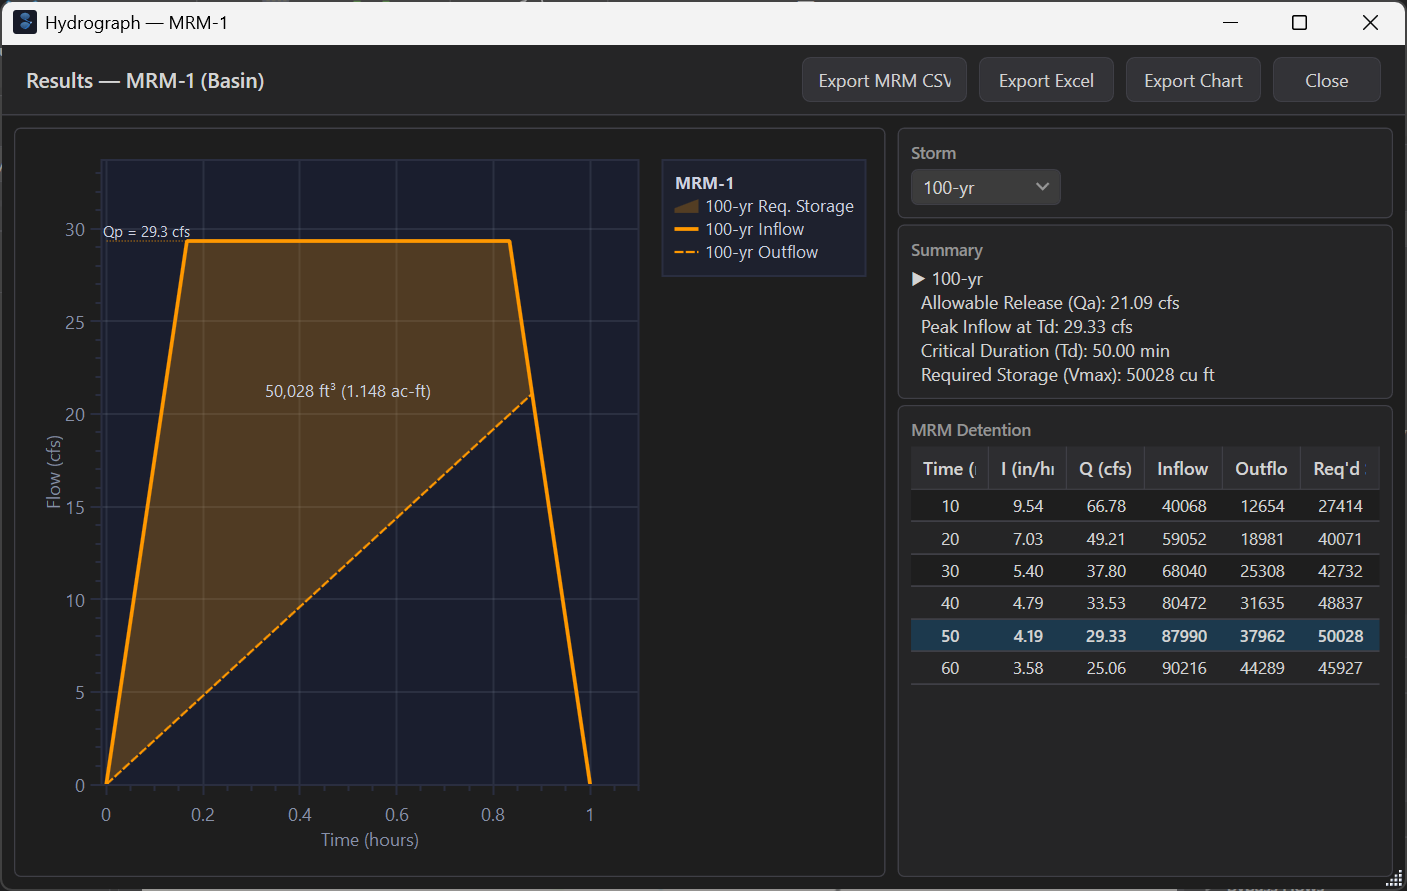Click Export Excel
Image resolution: width=1407 pixels, height=891 pixels.
pos(1046,79)
